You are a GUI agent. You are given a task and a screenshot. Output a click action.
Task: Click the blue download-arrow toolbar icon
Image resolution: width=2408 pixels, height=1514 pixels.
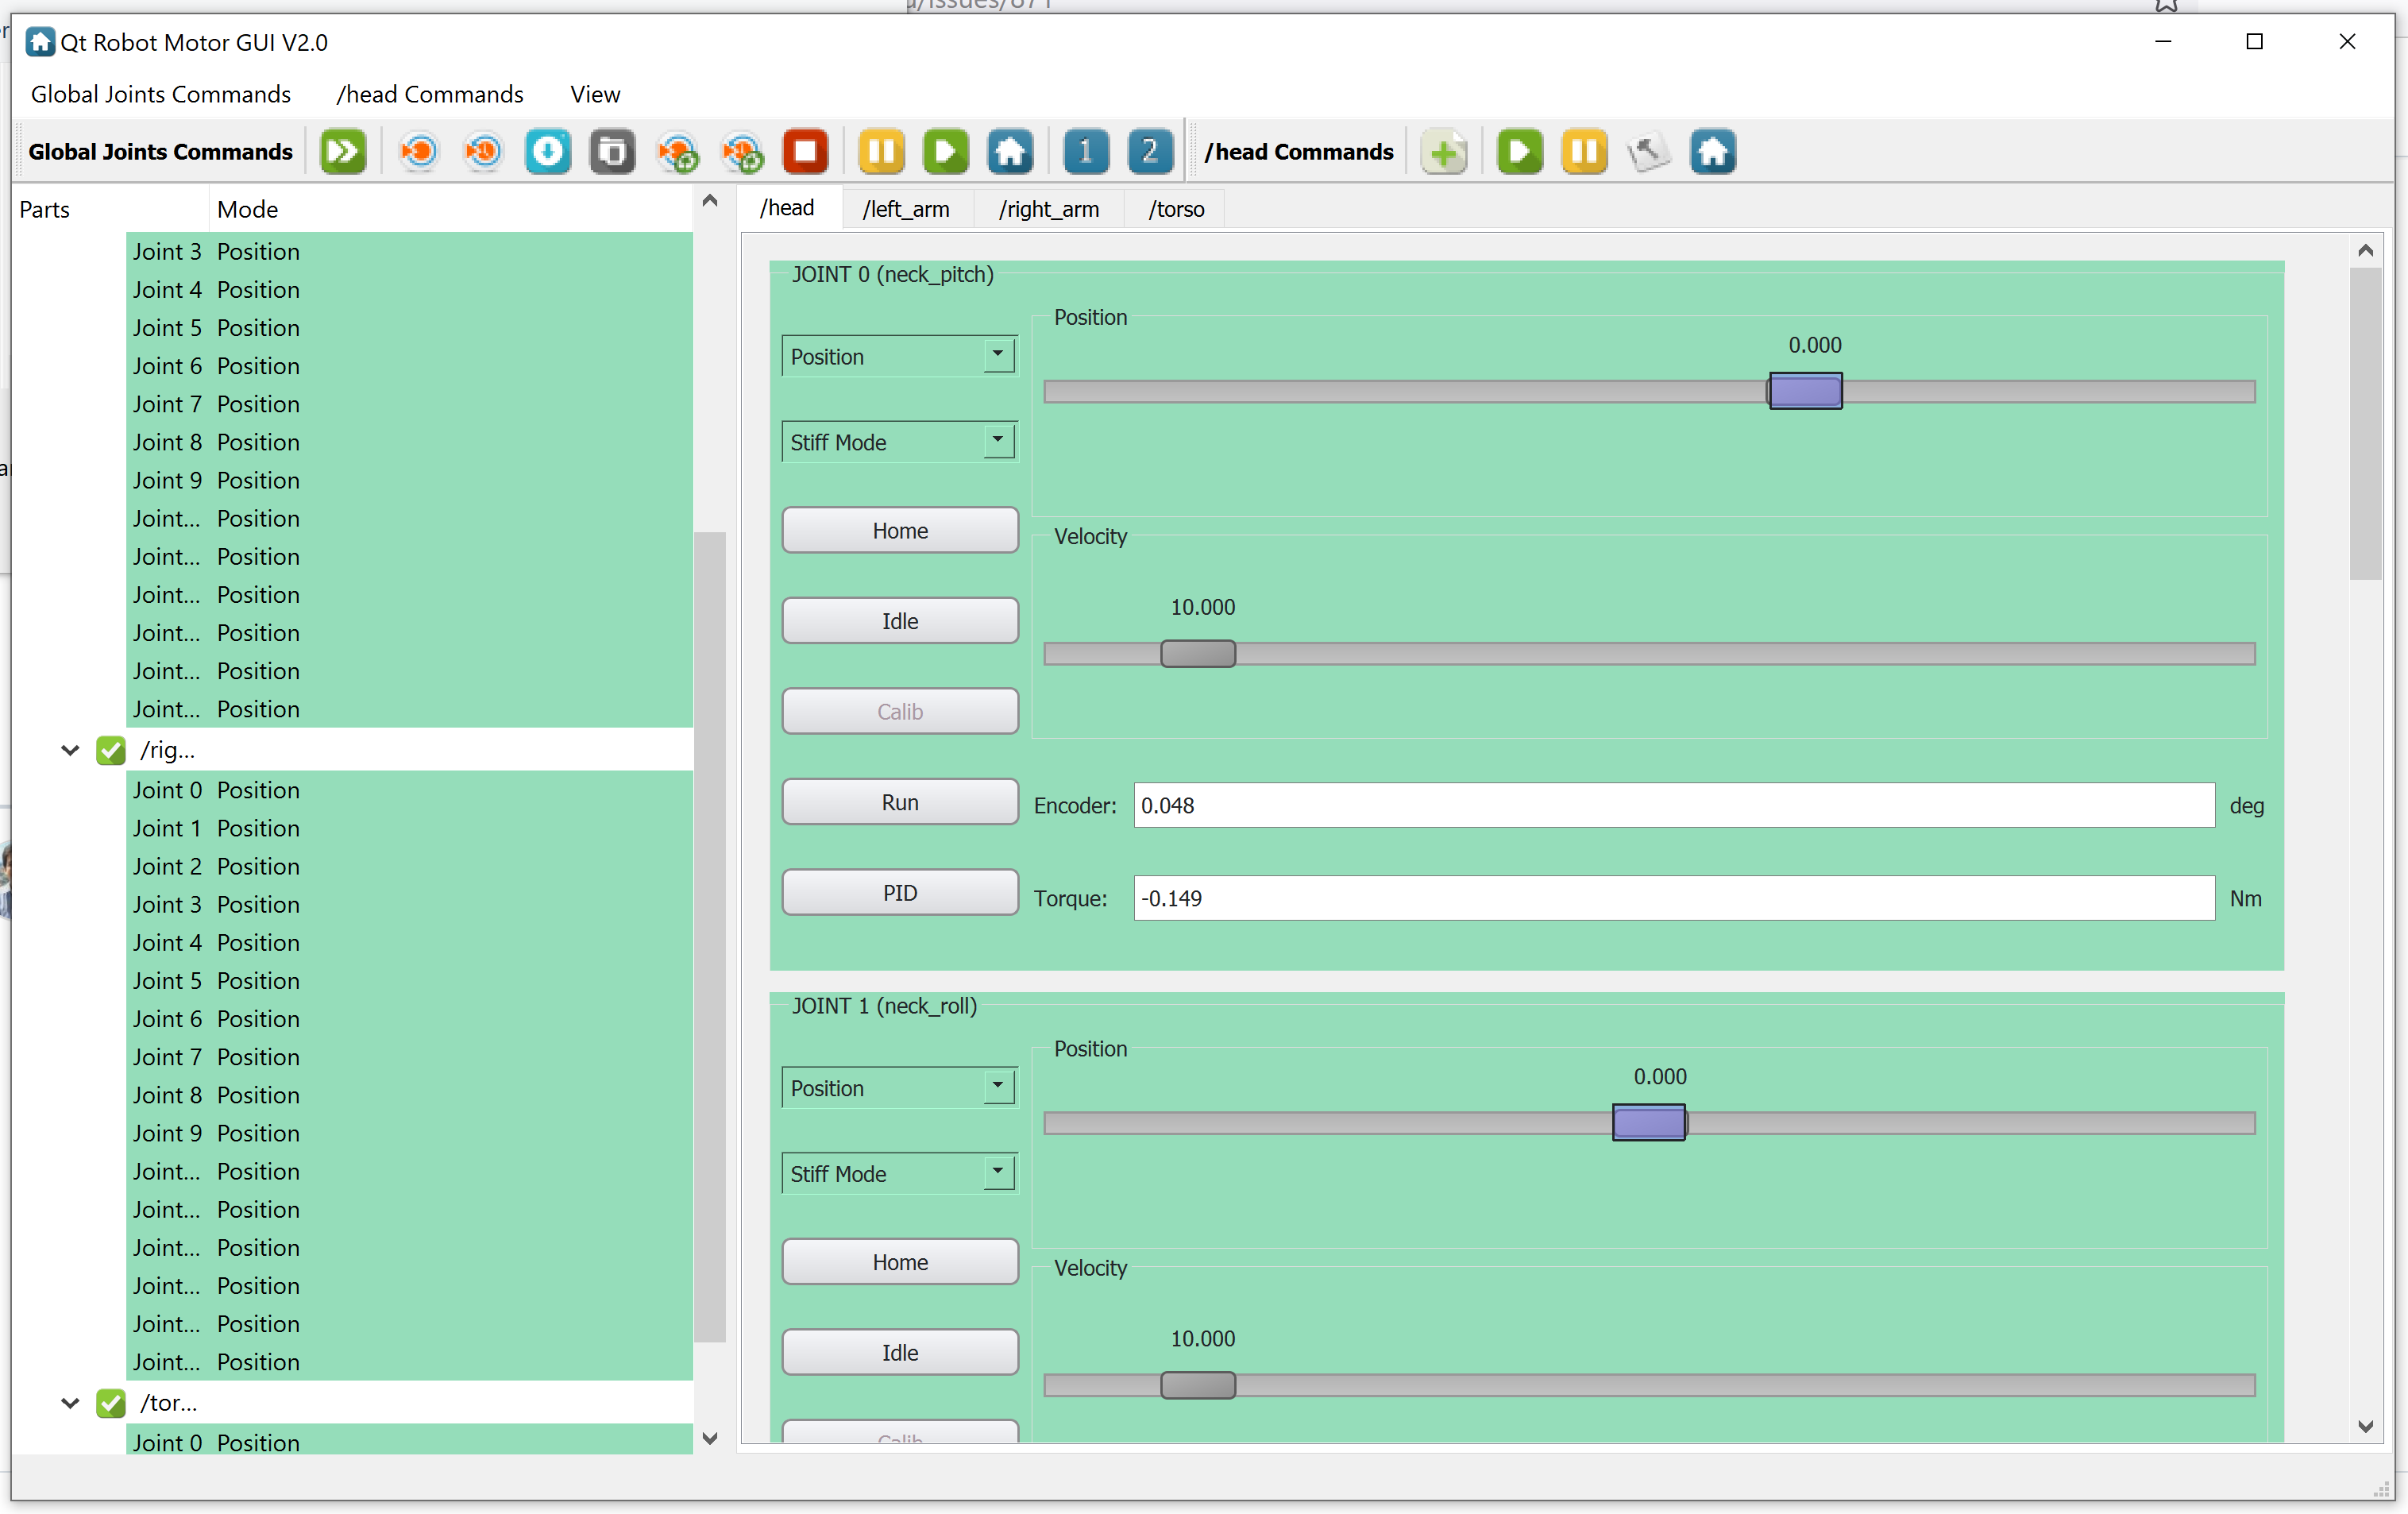click(x=548, y=152)
